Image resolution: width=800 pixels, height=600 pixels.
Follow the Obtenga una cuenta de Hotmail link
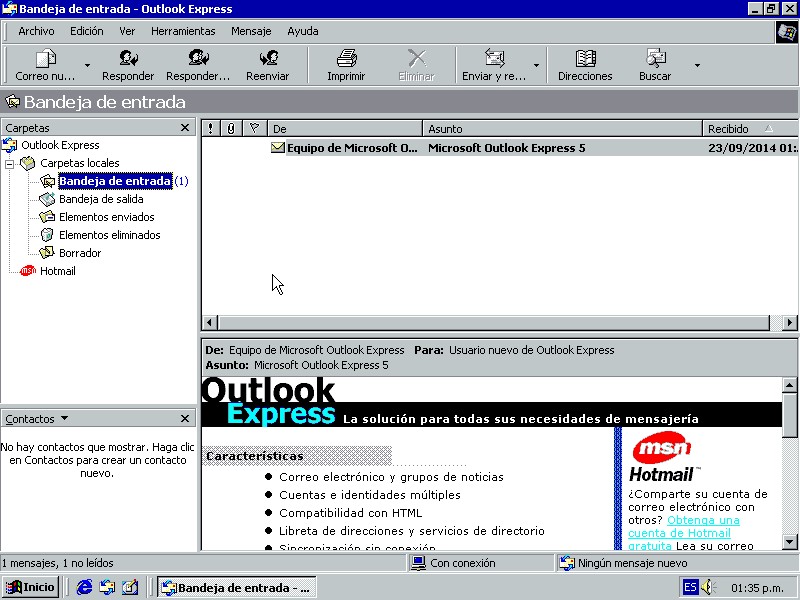pos(684,533)
